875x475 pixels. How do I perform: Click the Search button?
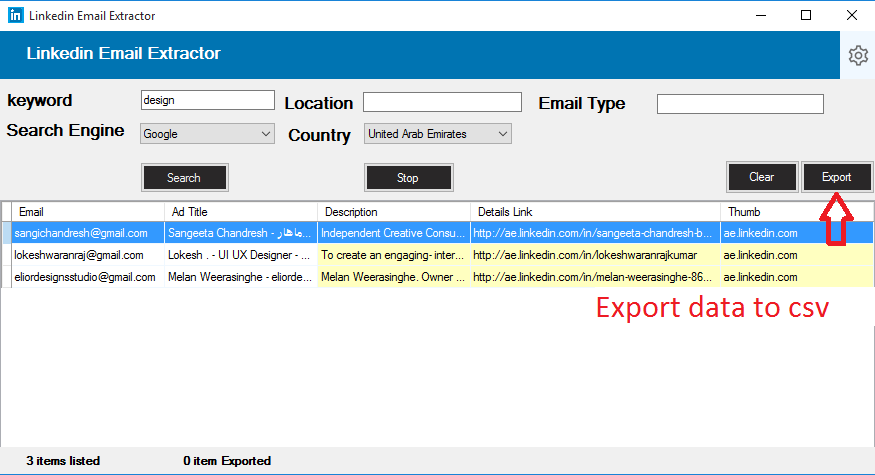coord(185,178)
